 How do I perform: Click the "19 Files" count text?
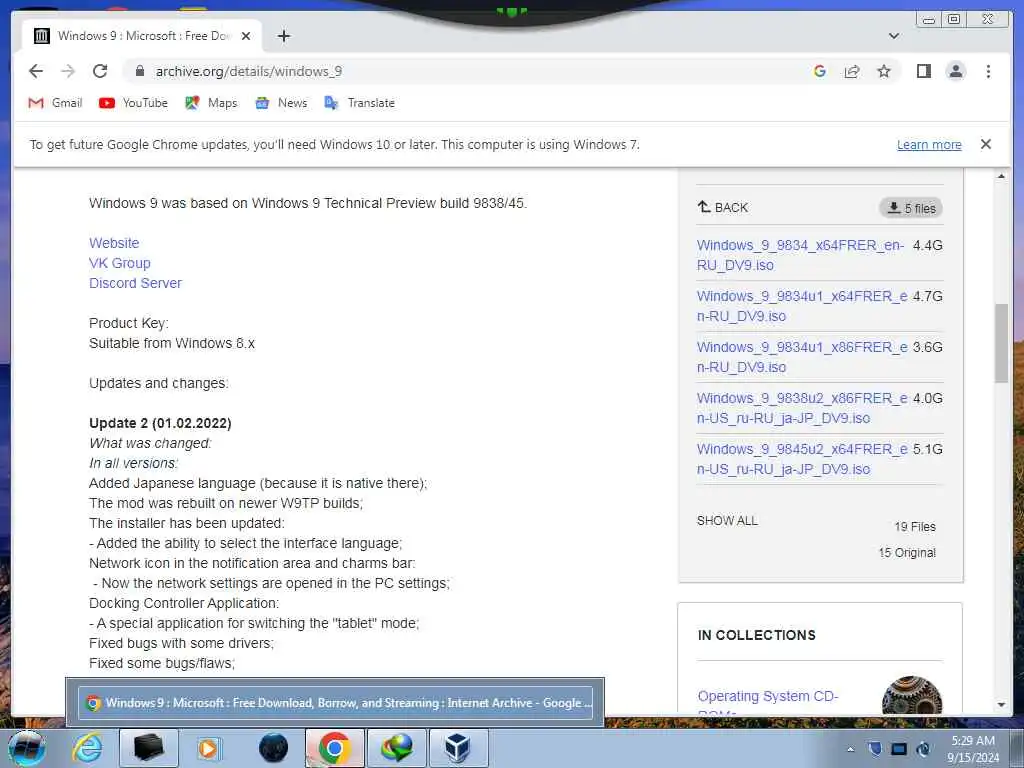[915, 526]
